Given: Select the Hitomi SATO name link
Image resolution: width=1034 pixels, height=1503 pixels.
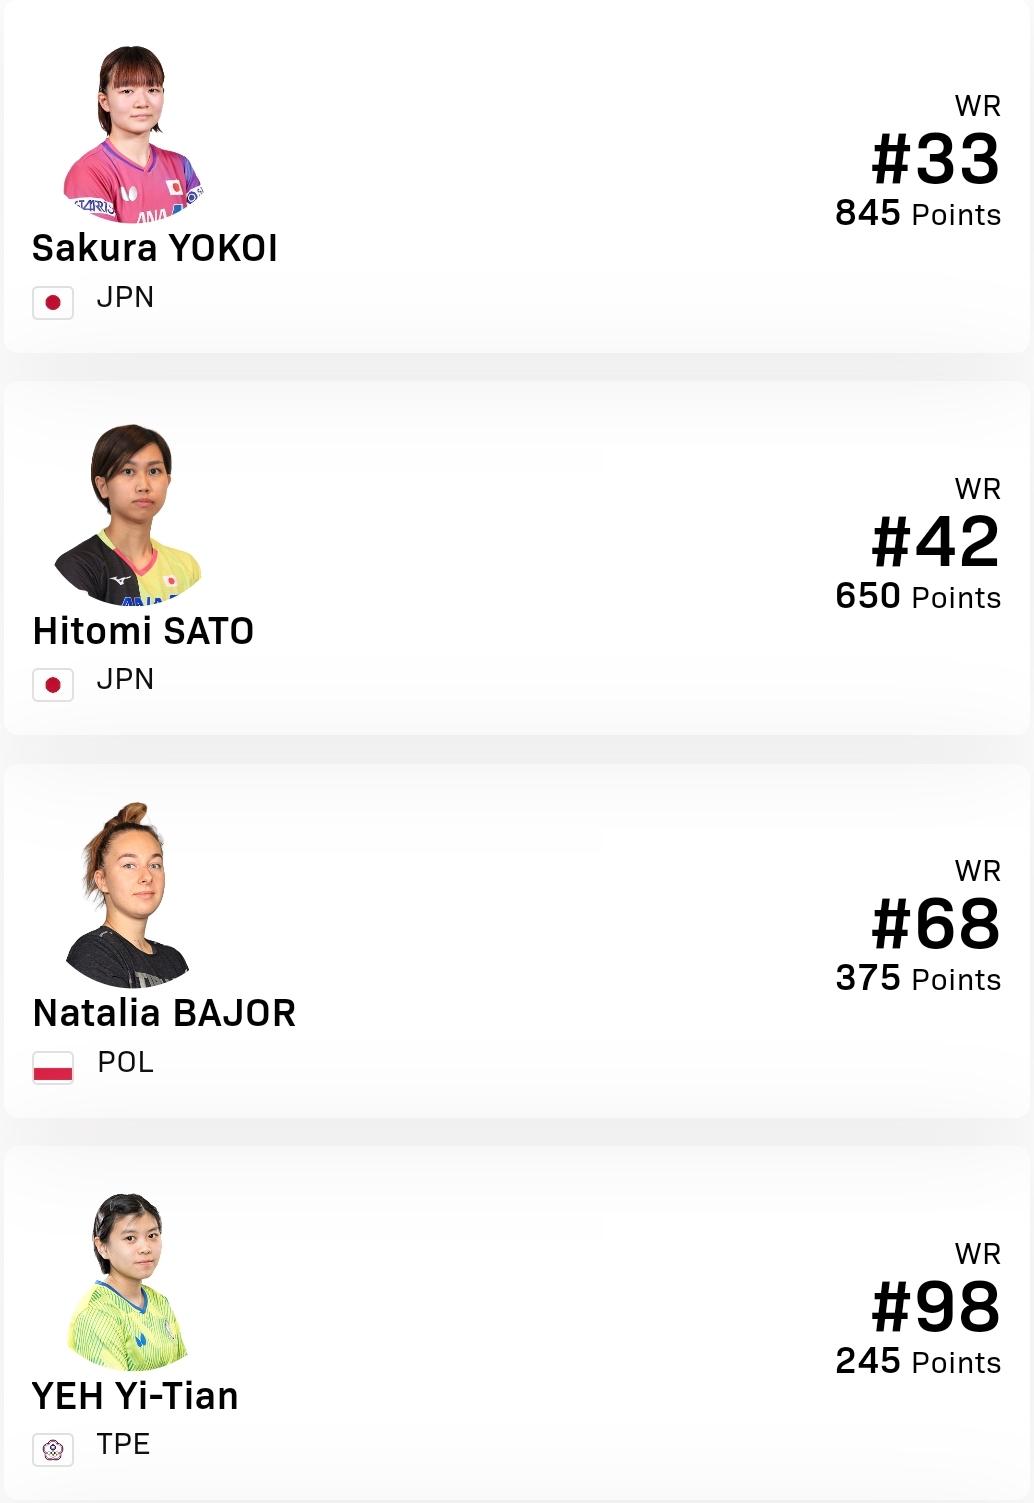Looking at the screenshot, I should [143, 631].
